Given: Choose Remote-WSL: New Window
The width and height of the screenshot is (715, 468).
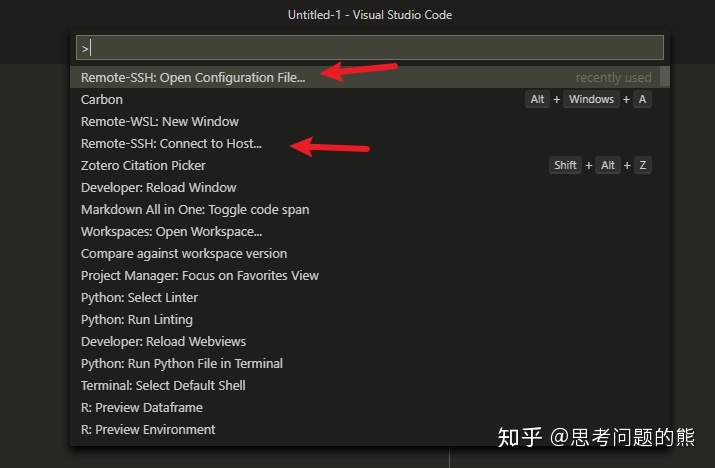Looking at the screenshot, I should pyautogui.click(x=370, y=121).
